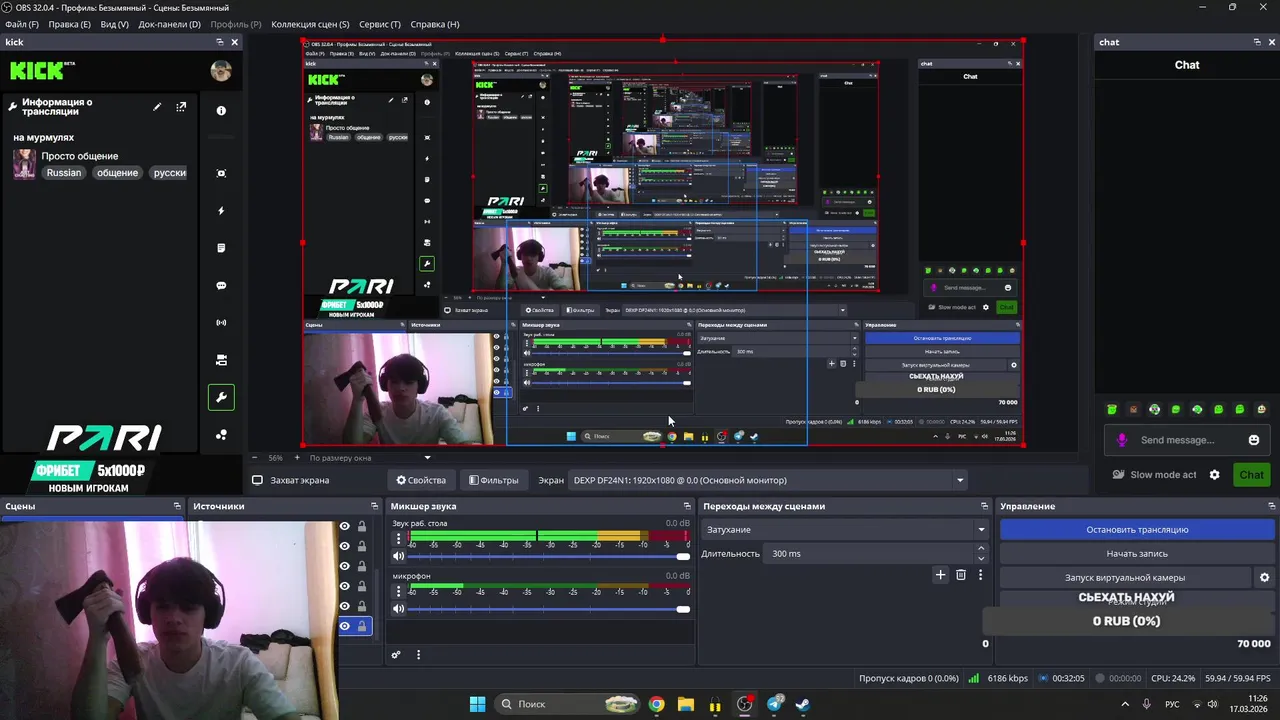1280x720 pixels.
Task: Float the Источники dock panel
Action: coord(375,506)
